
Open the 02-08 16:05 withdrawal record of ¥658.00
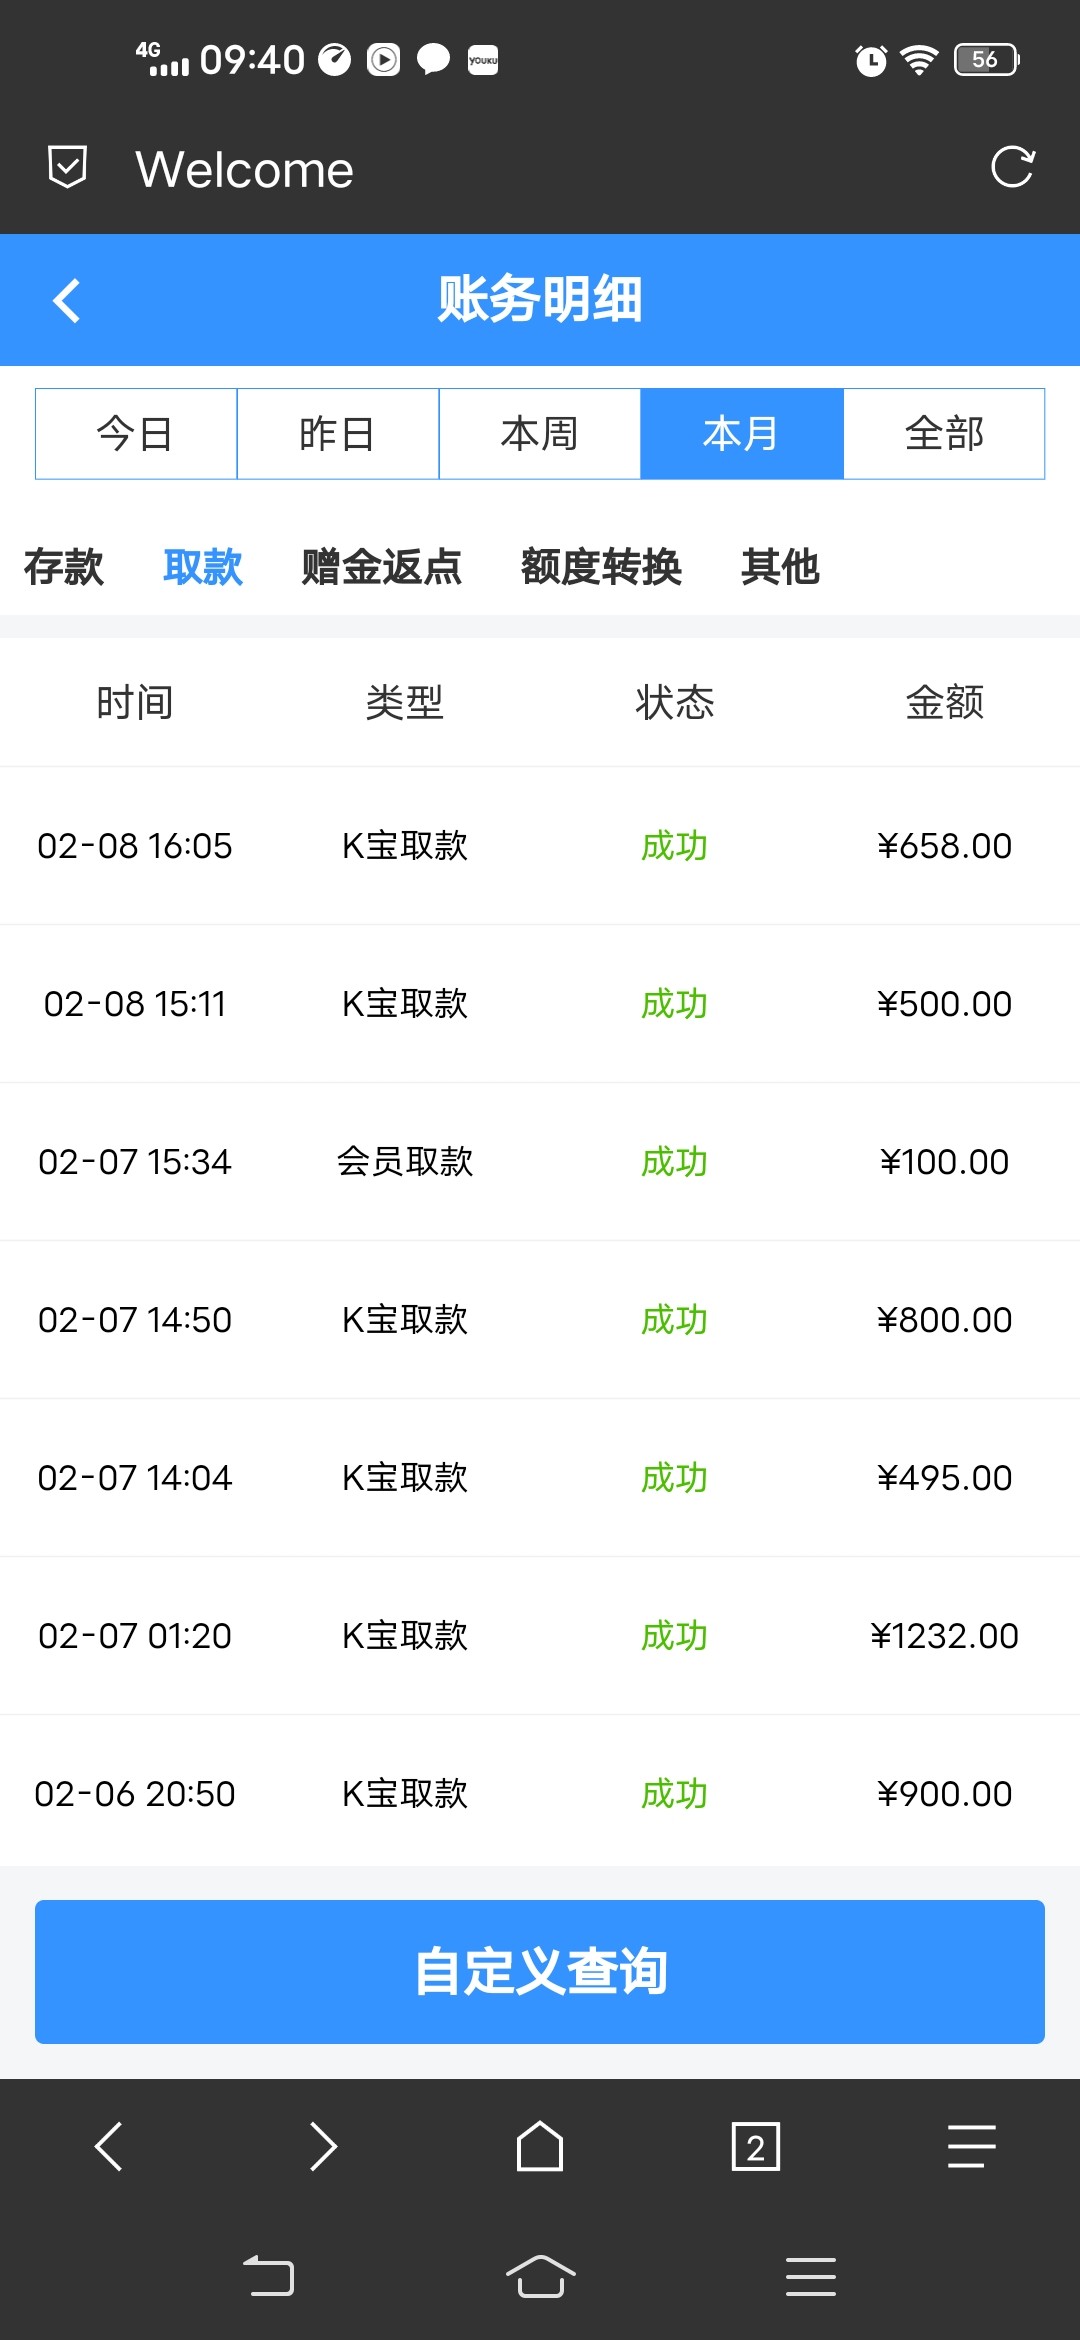[x=540, y=846]
